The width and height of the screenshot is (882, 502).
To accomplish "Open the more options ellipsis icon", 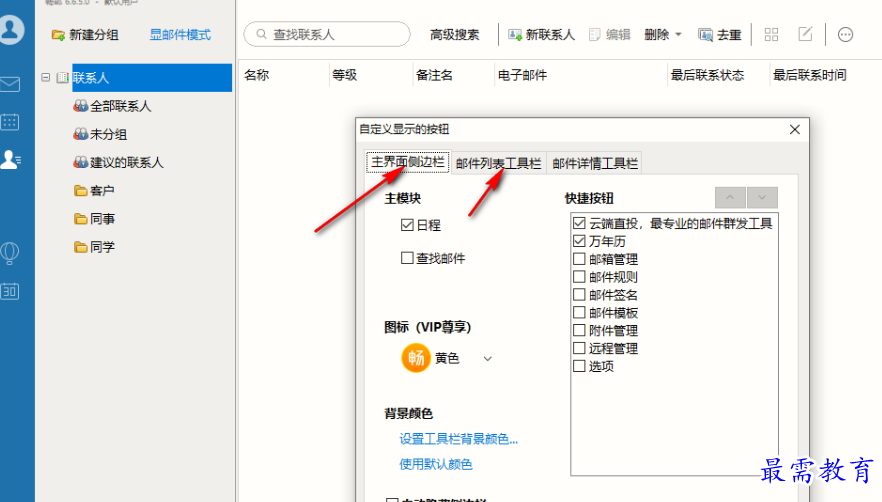I will point(845,35).
